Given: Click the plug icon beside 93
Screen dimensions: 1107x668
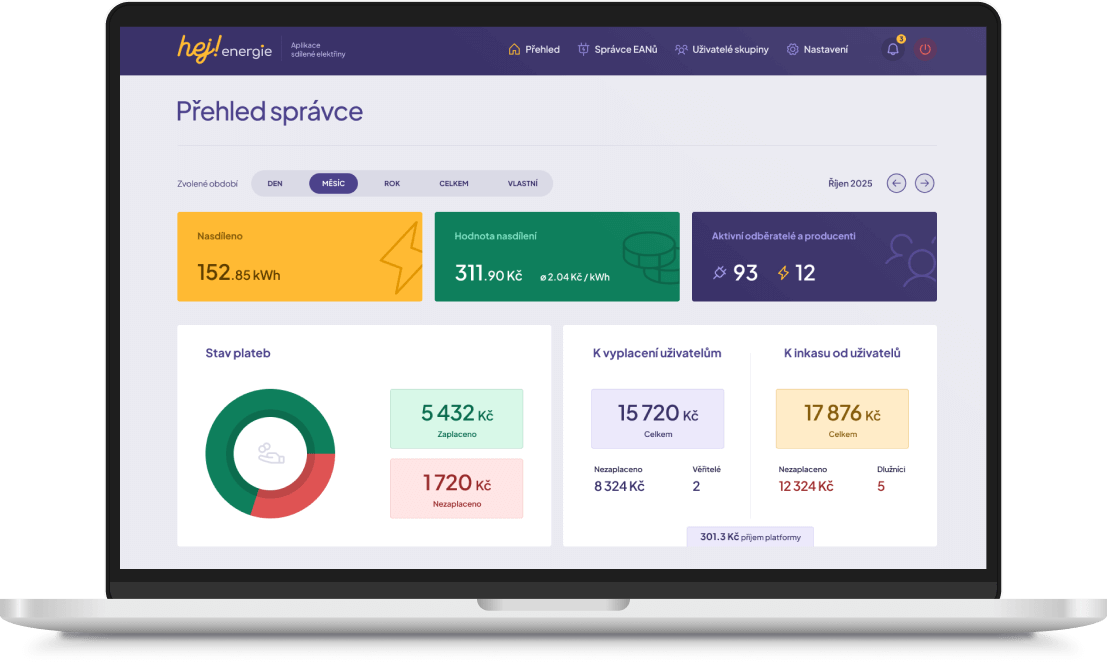Looking at the screenshot, I should coord(719,273).
